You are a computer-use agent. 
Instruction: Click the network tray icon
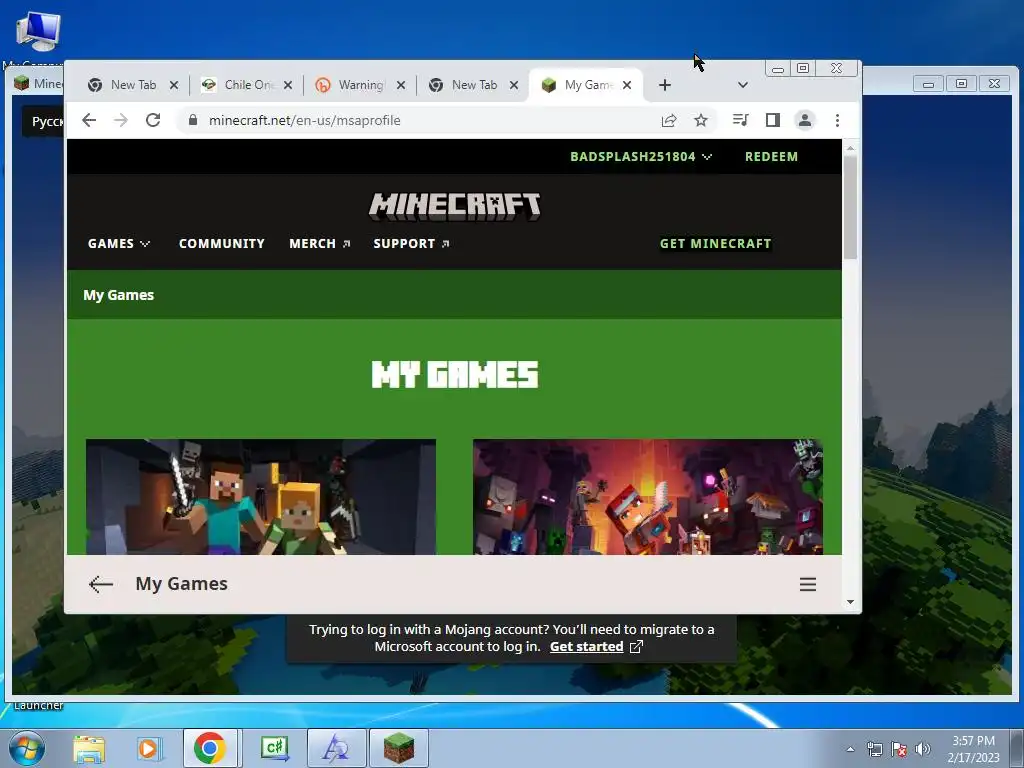pyautogui.click(x=874, y=749)
